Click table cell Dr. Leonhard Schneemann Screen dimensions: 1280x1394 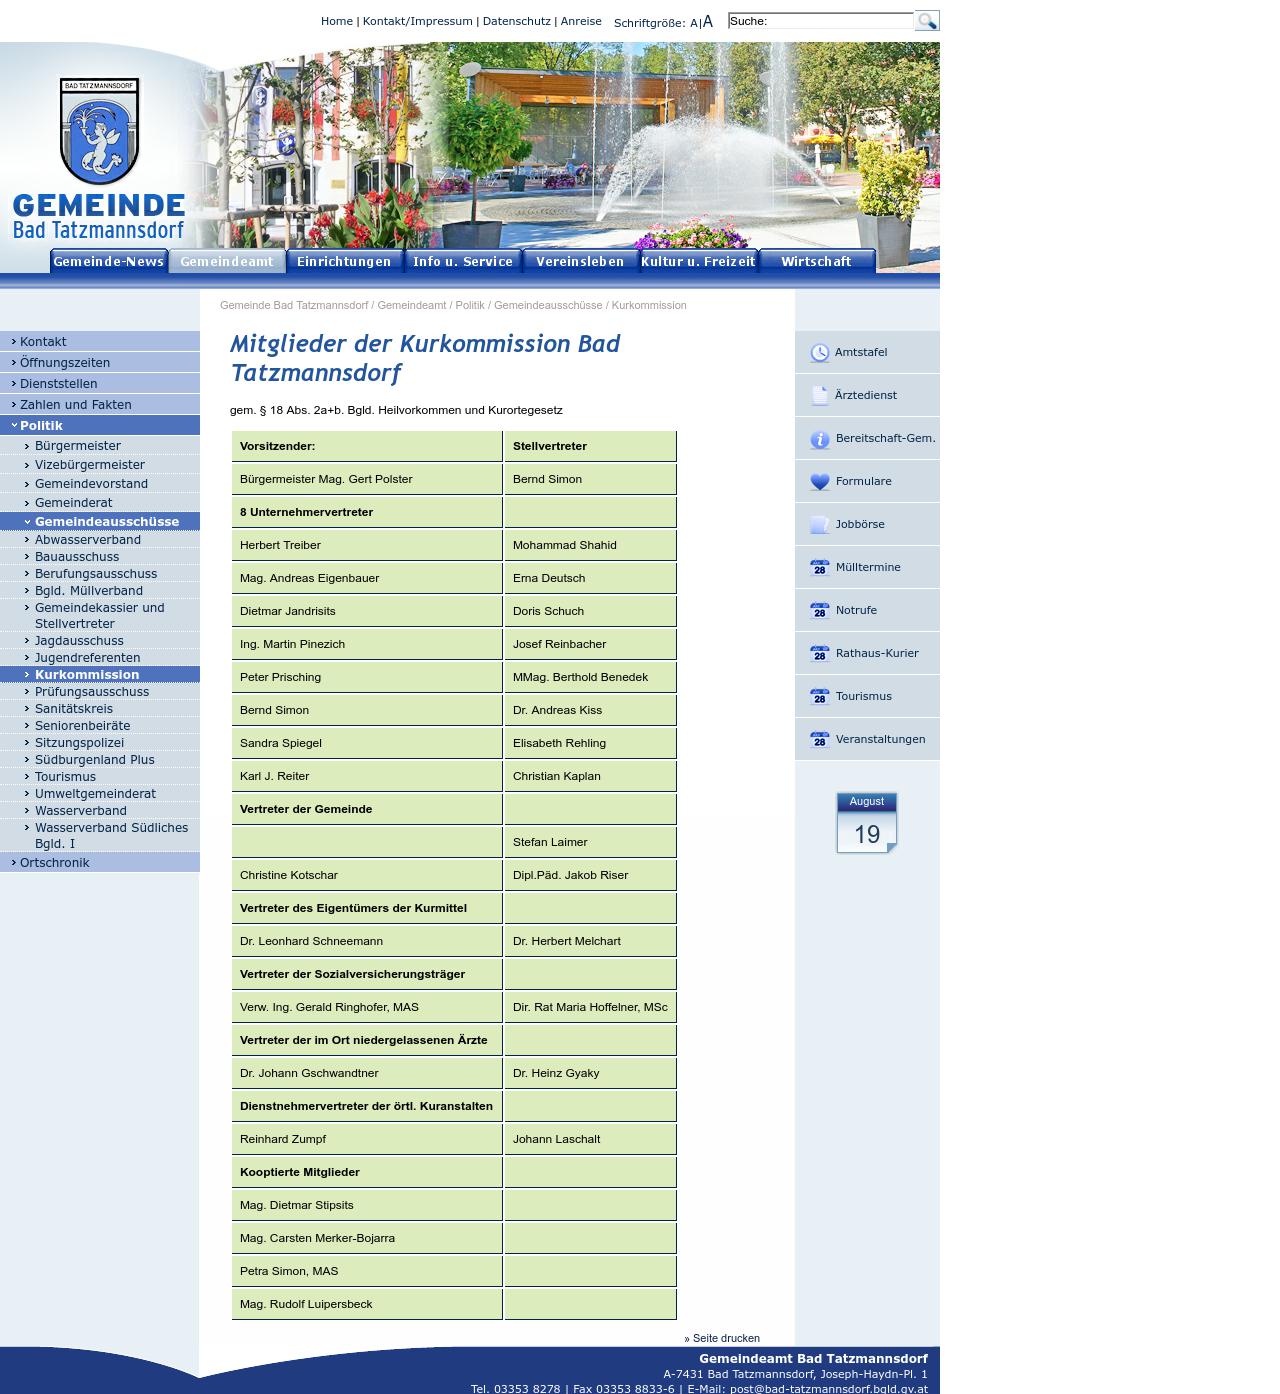pyautogui.click(x=367, y=941)
